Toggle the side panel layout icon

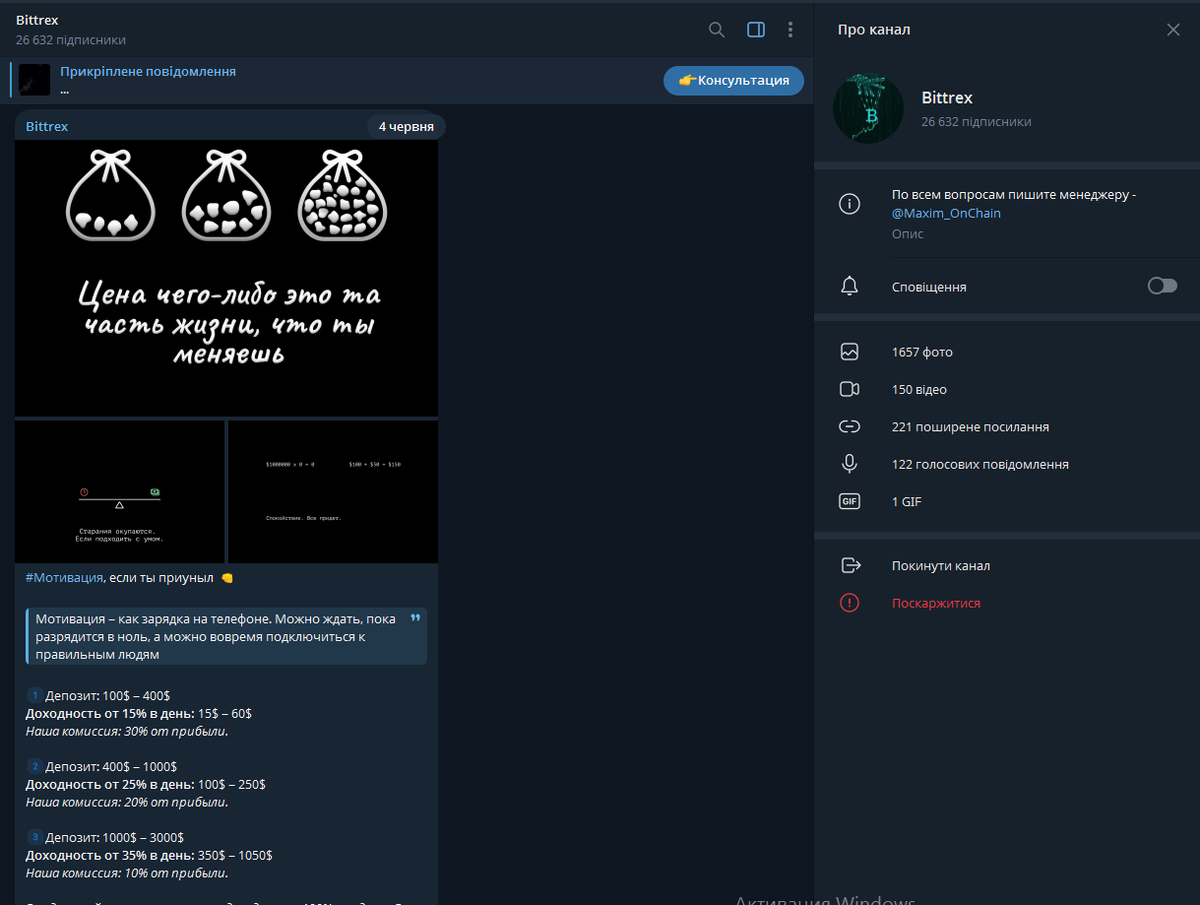[756, 30]
